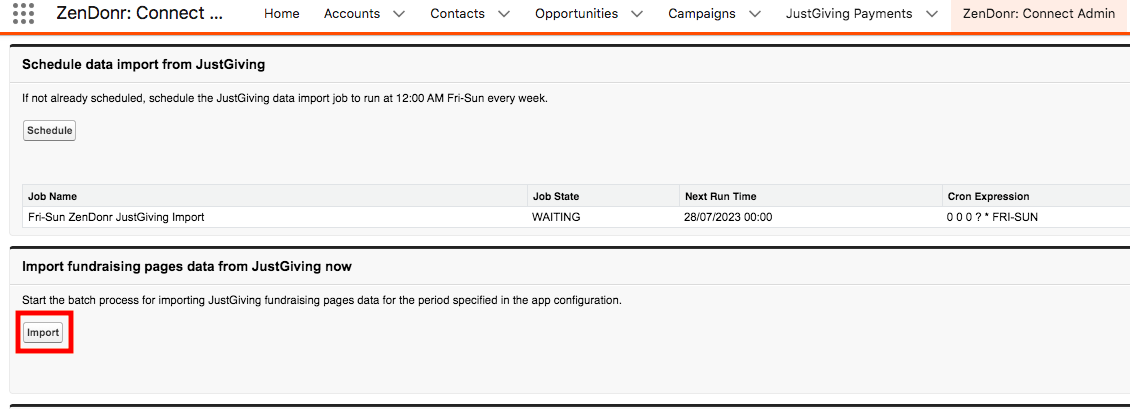Go to the Home tab
The width and height of the screenshot is (1130, 409).
point(282,14)
